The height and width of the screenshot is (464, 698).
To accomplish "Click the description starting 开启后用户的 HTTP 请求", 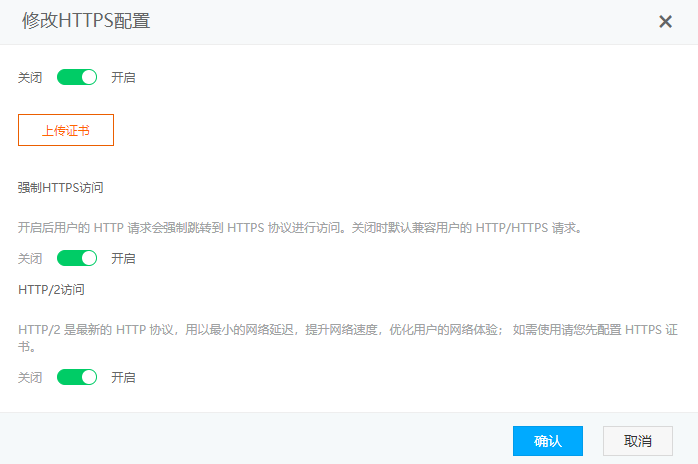I will pyautogui.click(x=300, y=228).
